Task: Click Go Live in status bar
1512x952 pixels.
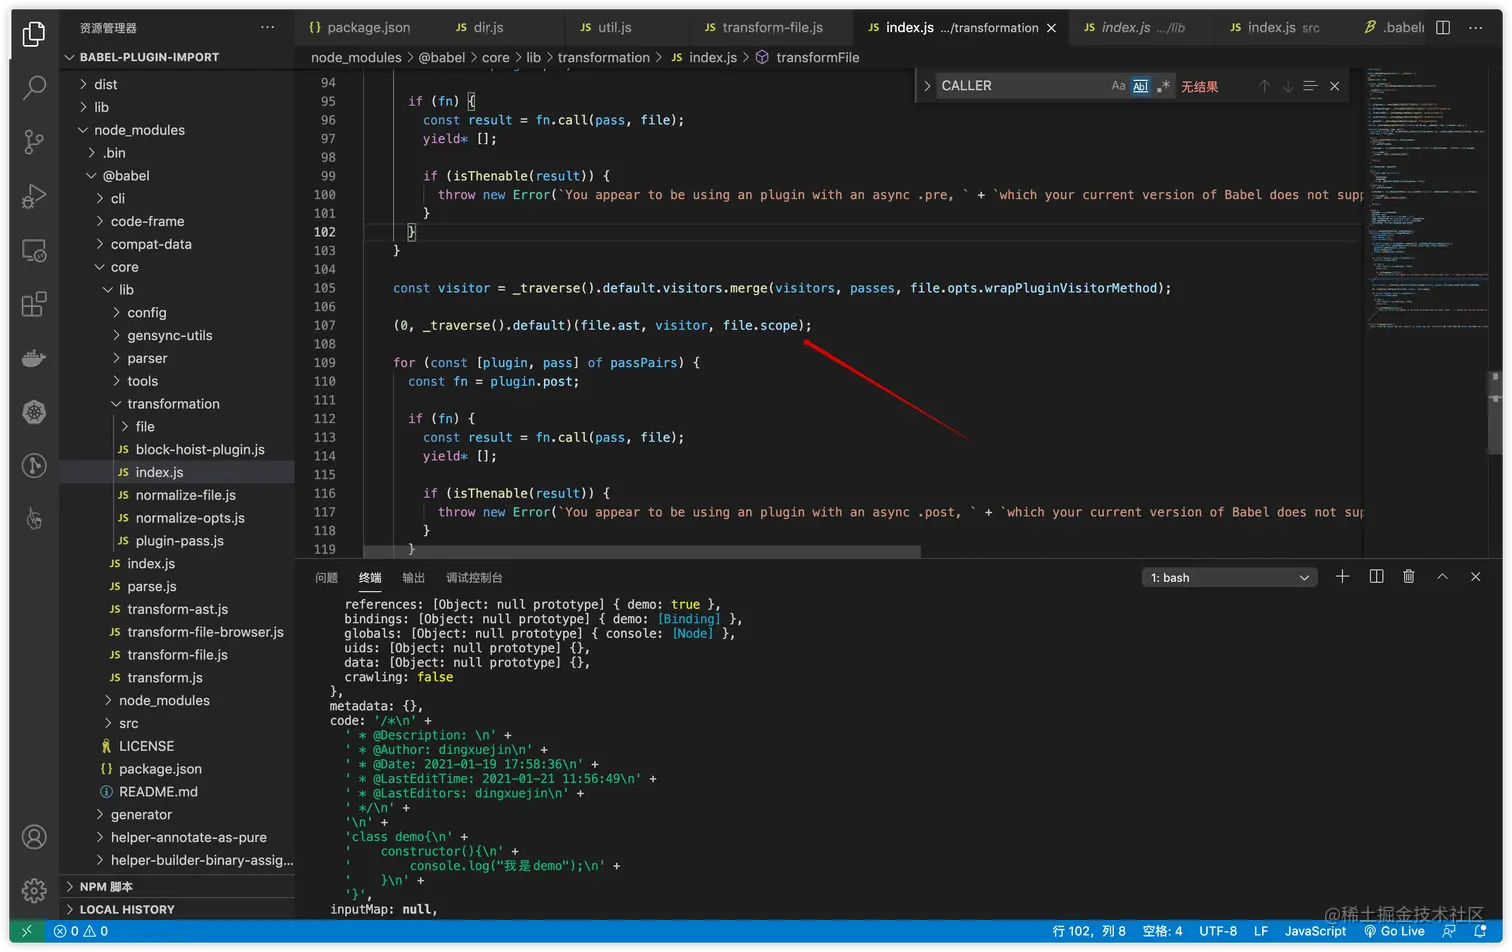Action: 1394,931
